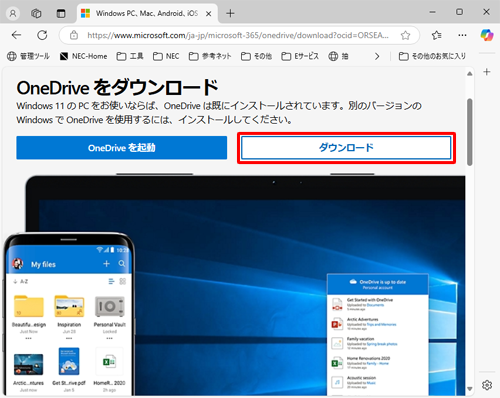This screenshot has height=398, width=500.
Task: Select the Windows PC, Mac, Android, iOS tab
Action: pyautogui.click(x=147, y=14)
